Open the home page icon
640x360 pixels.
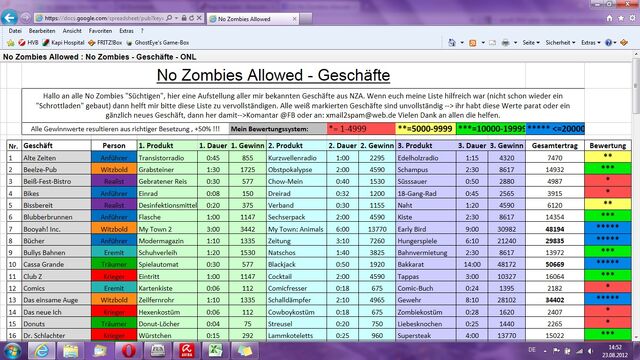[x=609, y=18]
